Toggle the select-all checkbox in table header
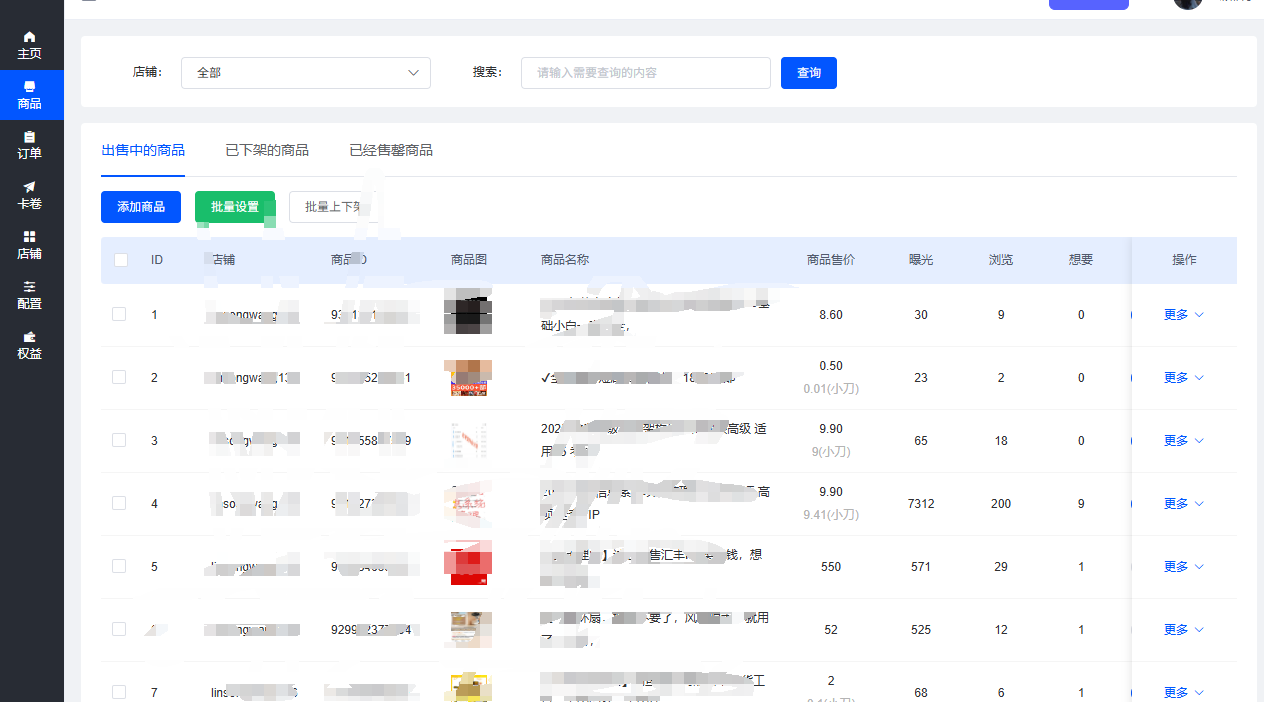This screenshot has width=1264, height=702. pos(120,259)
